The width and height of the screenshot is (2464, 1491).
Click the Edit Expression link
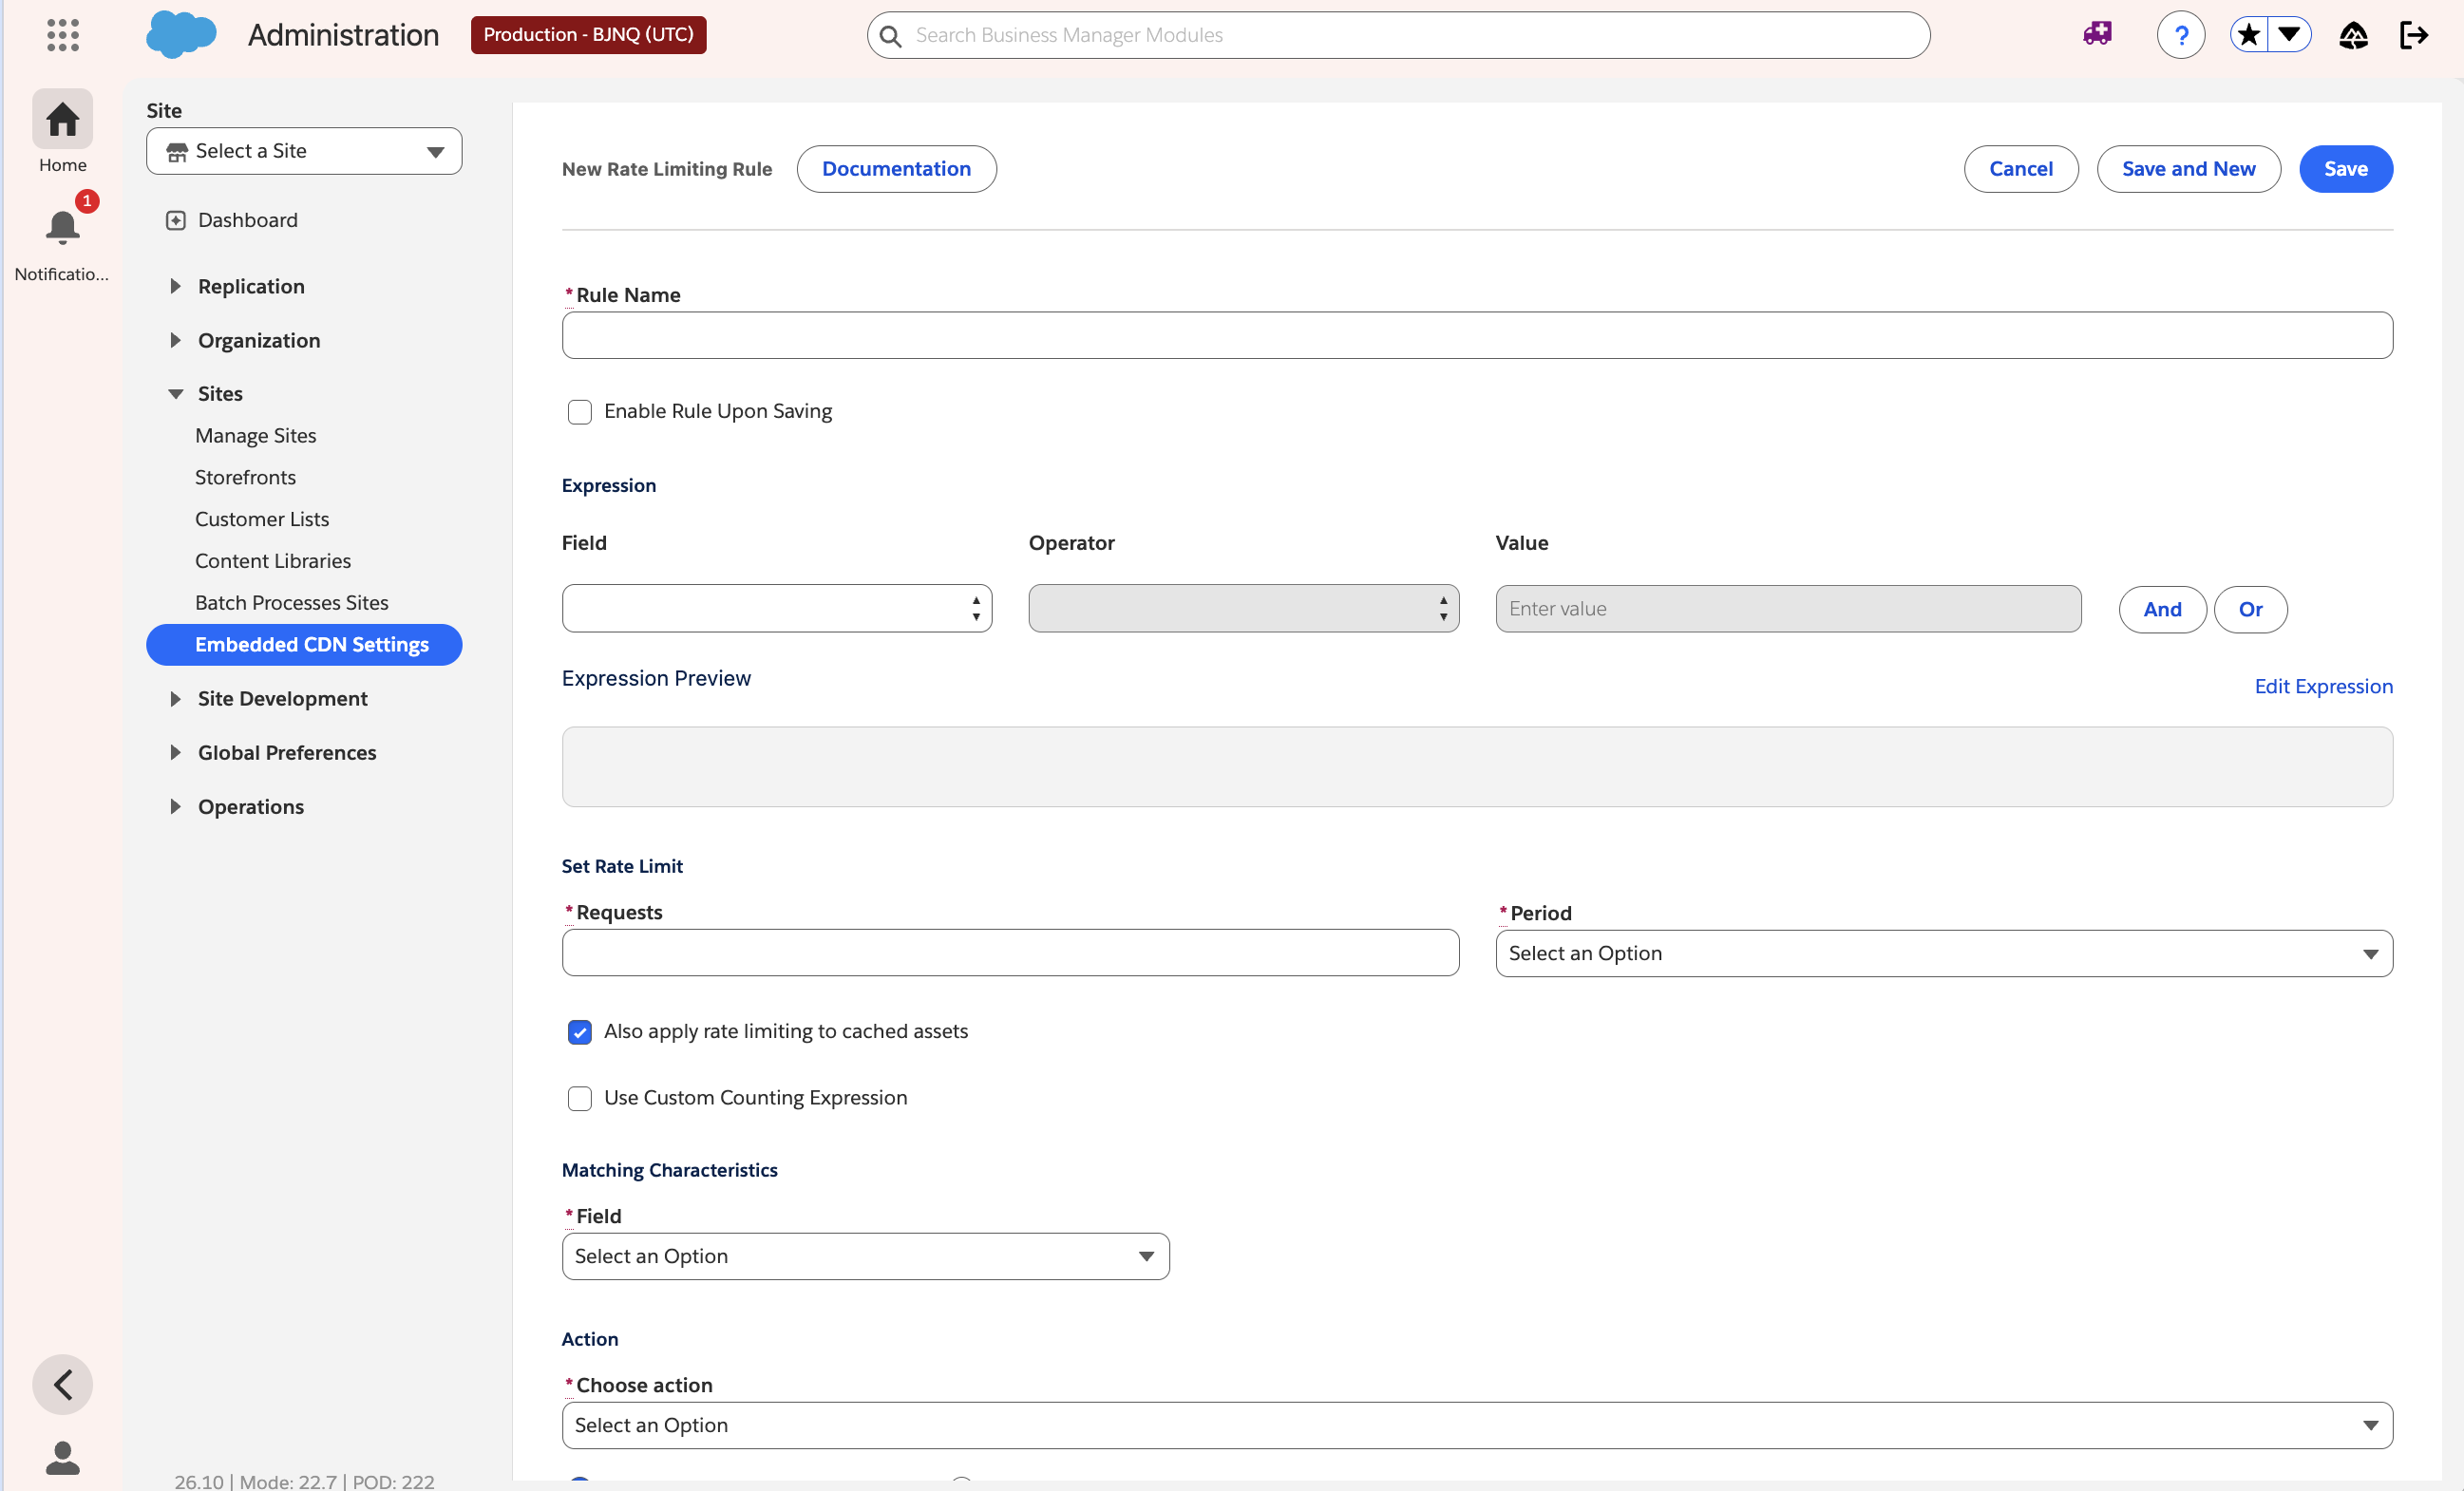click(x=2323, y=687)
